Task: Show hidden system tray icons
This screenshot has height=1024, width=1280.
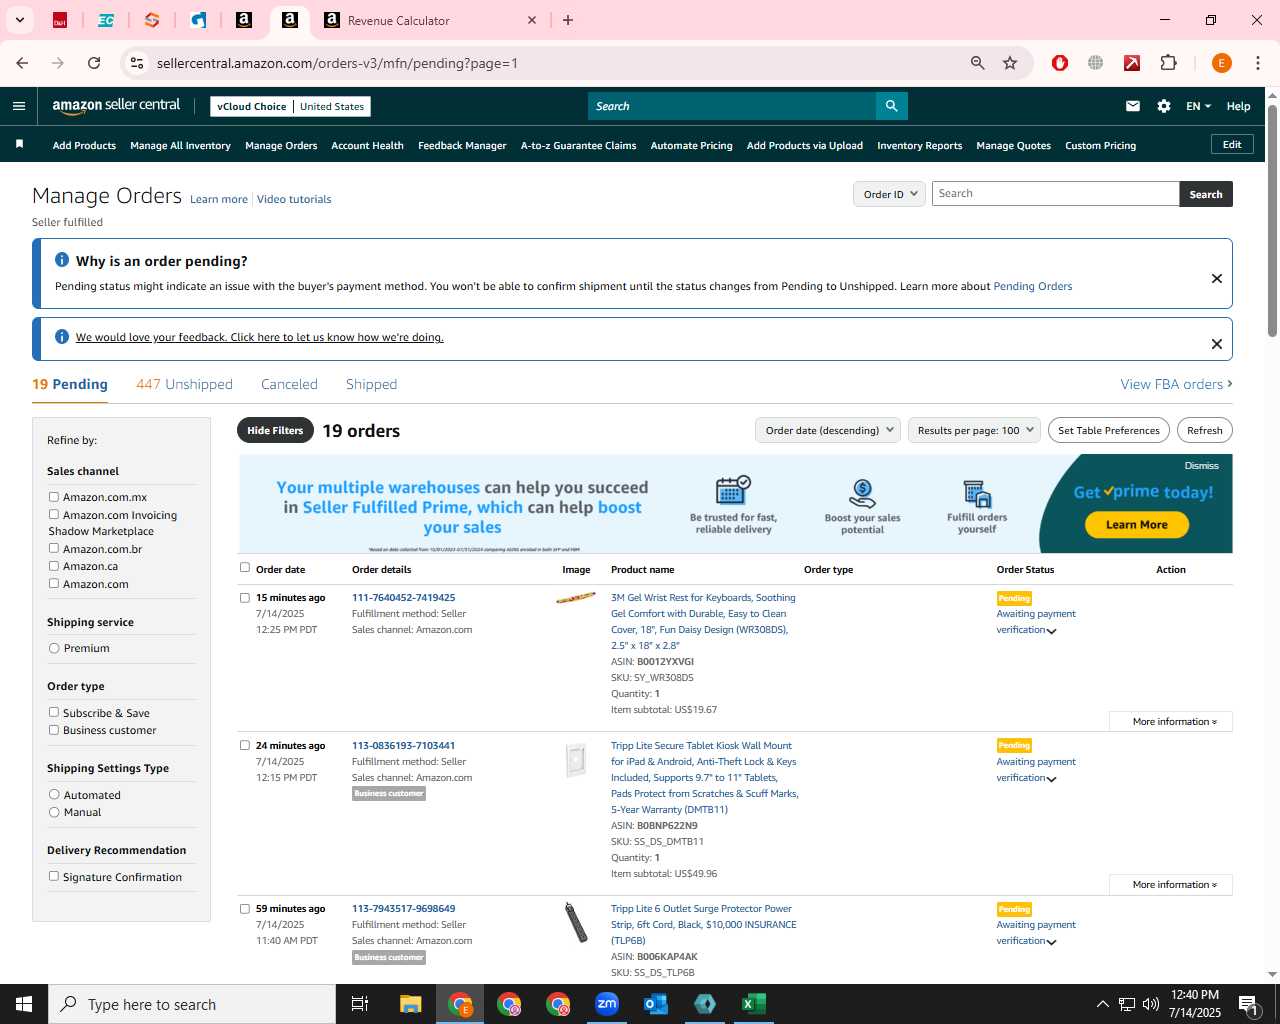Action: pos(1102,1004)
